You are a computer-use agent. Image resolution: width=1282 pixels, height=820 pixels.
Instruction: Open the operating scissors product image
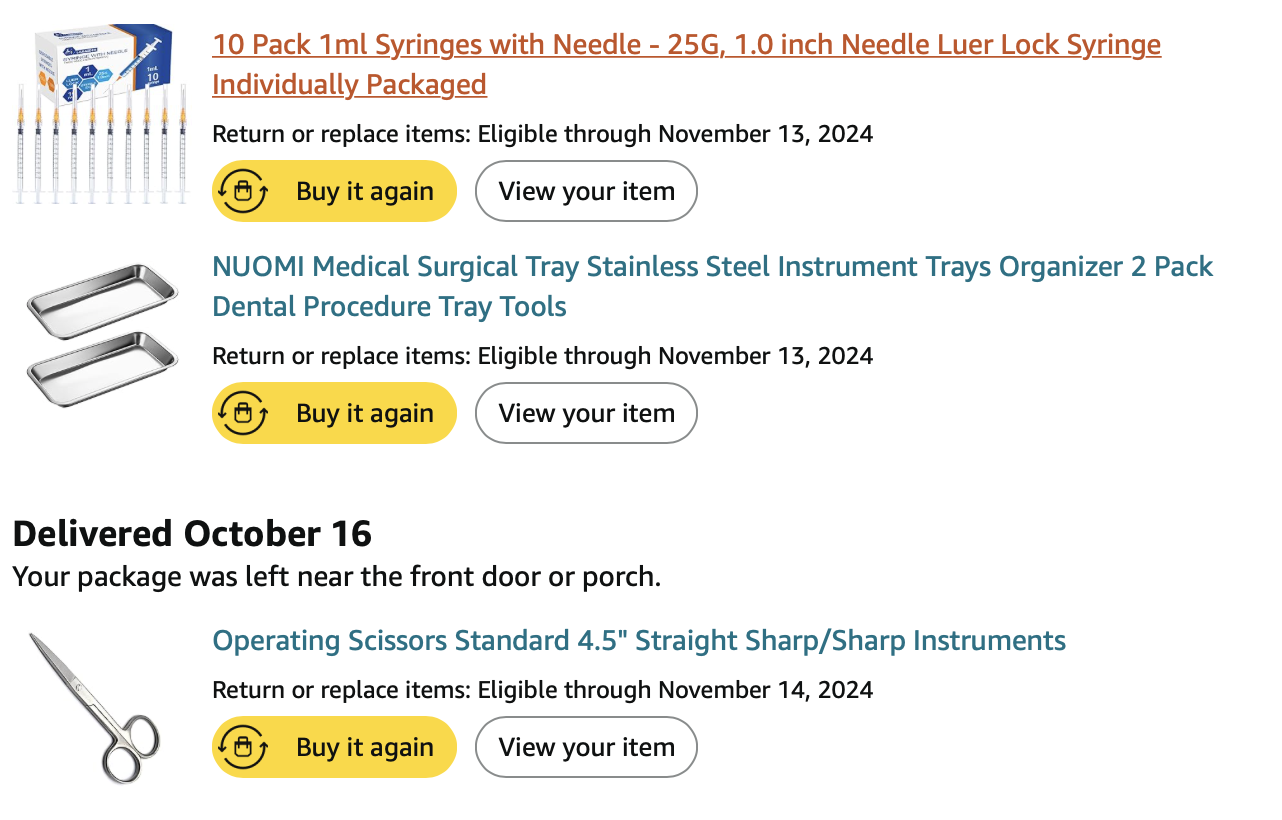(x=95, y=707)
